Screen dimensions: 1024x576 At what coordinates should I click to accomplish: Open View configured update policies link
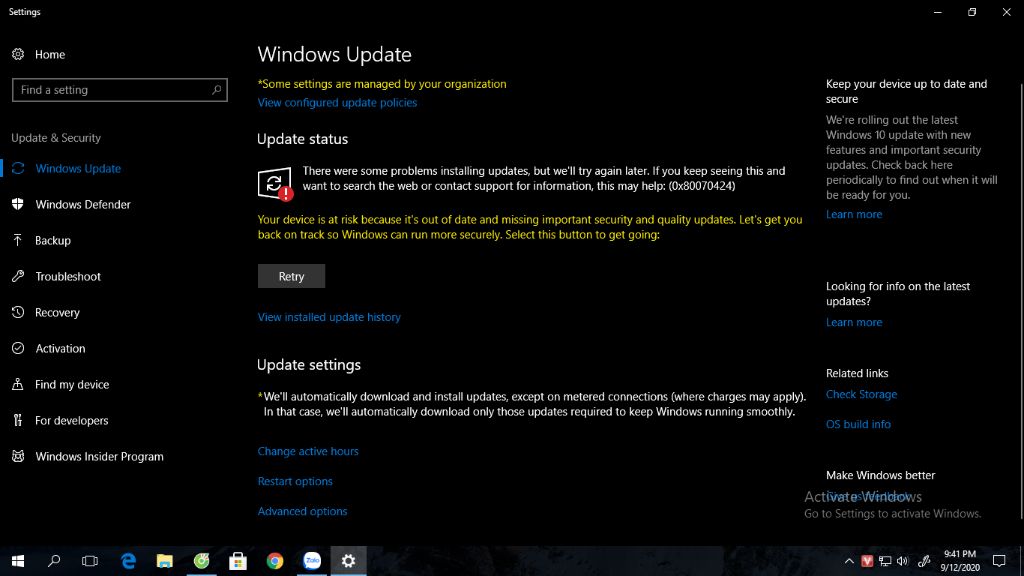pyautogui.click(x=337, y=103)
